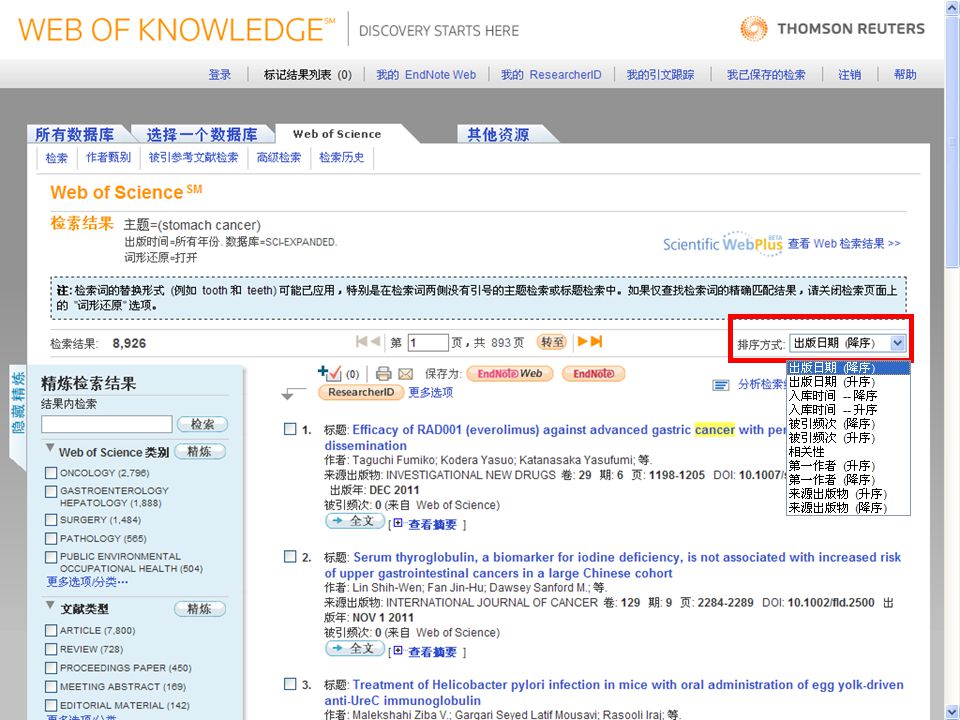Add to marked list plus-check icon
The width and height of the screenshot is (960, 720).
[x=329, y=373]
